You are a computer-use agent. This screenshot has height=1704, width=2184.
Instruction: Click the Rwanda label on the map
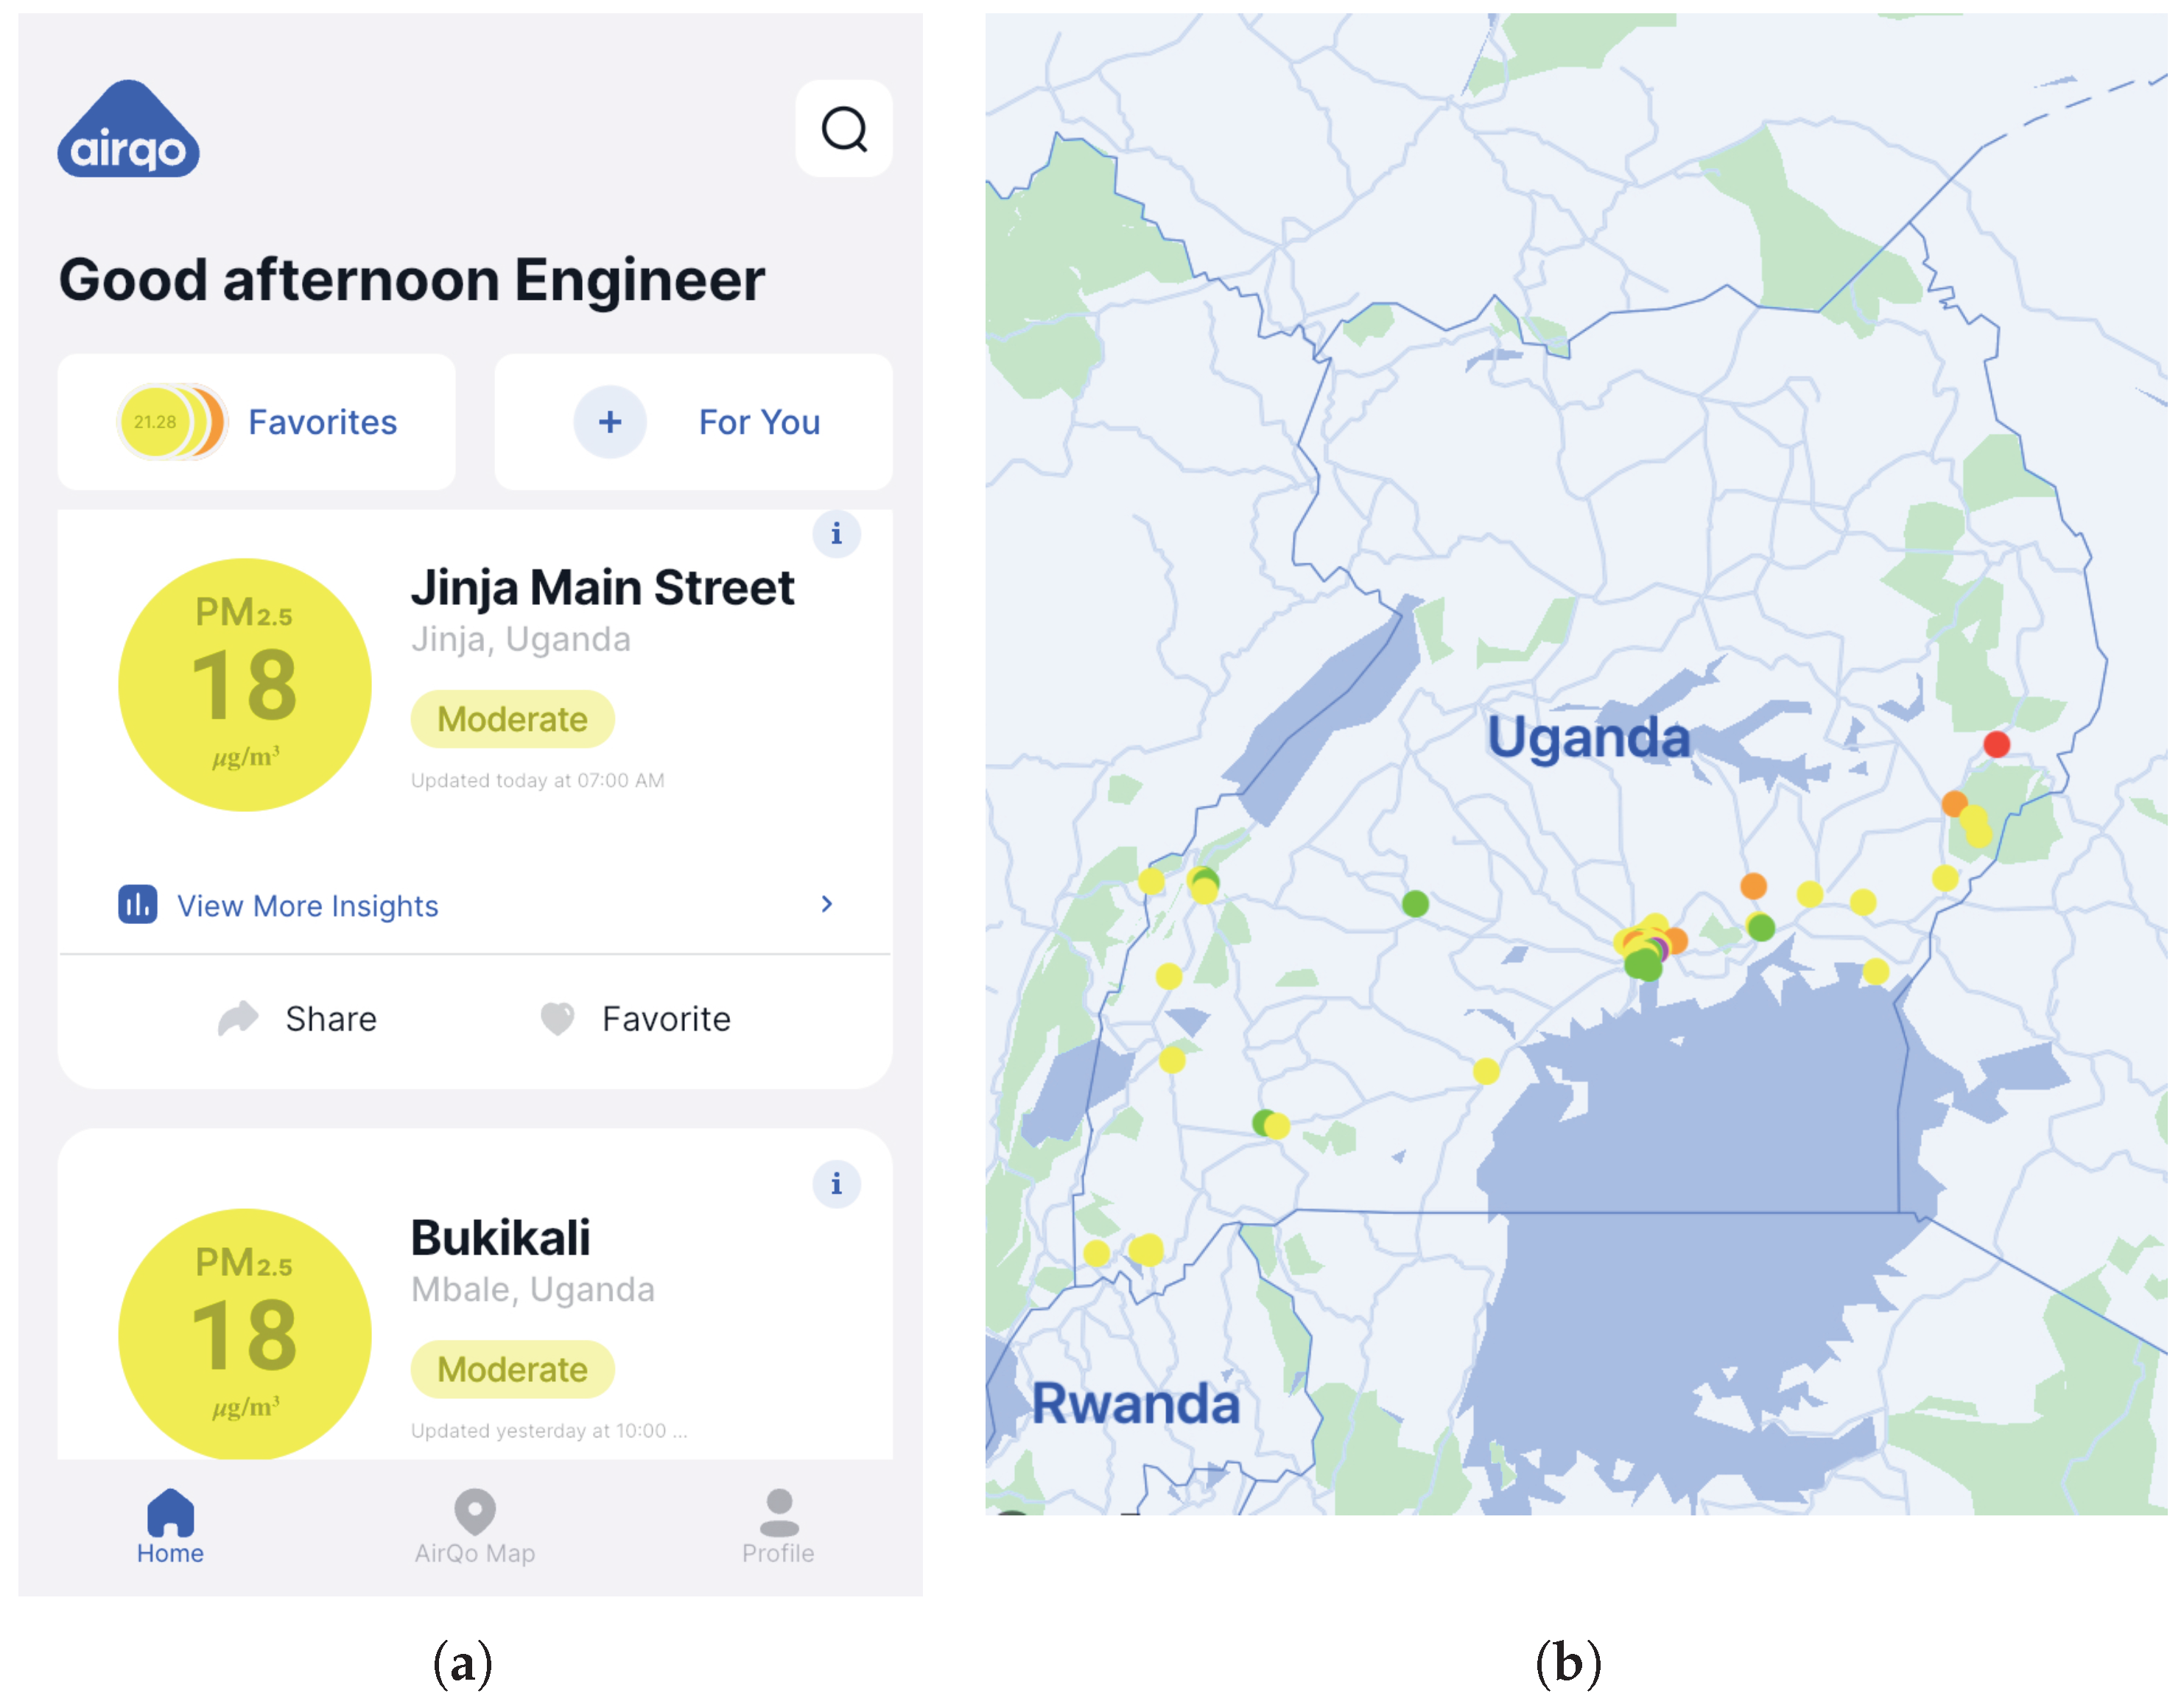[x=1135, y=1403]
